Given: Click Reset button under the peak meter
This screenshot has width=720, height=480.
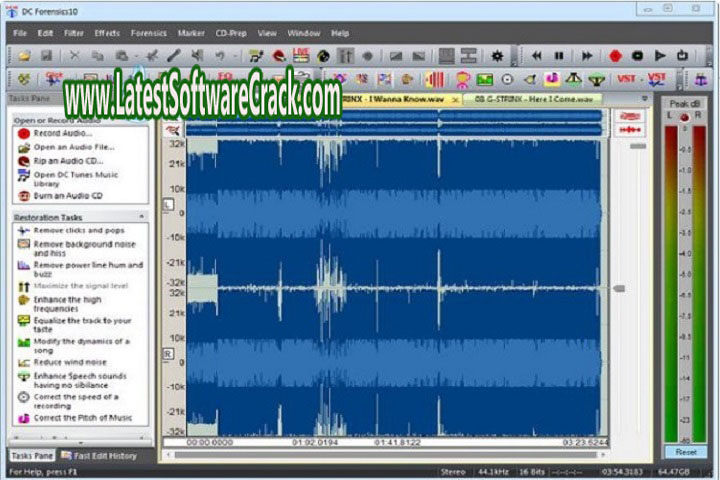Looking at the screenshot, I should point(685,451).
